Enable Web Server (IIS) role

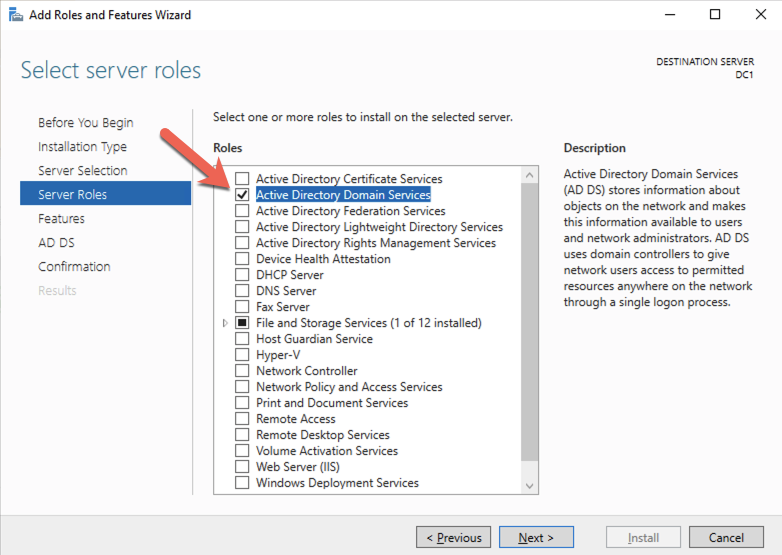point(242,466)
